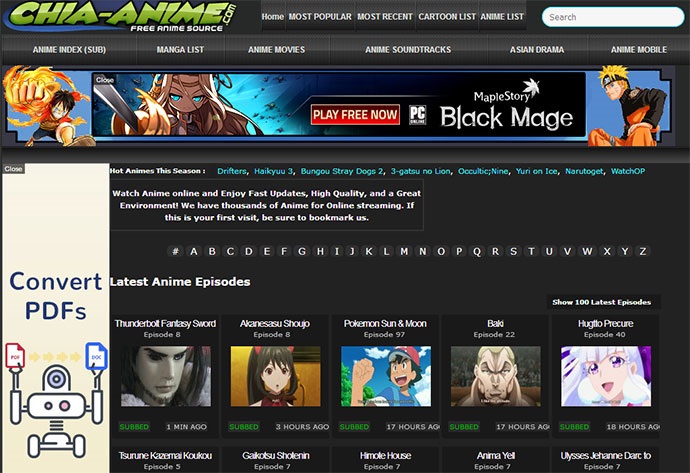
Task: Select letter B in alphabet index
Action: (212, 251)
